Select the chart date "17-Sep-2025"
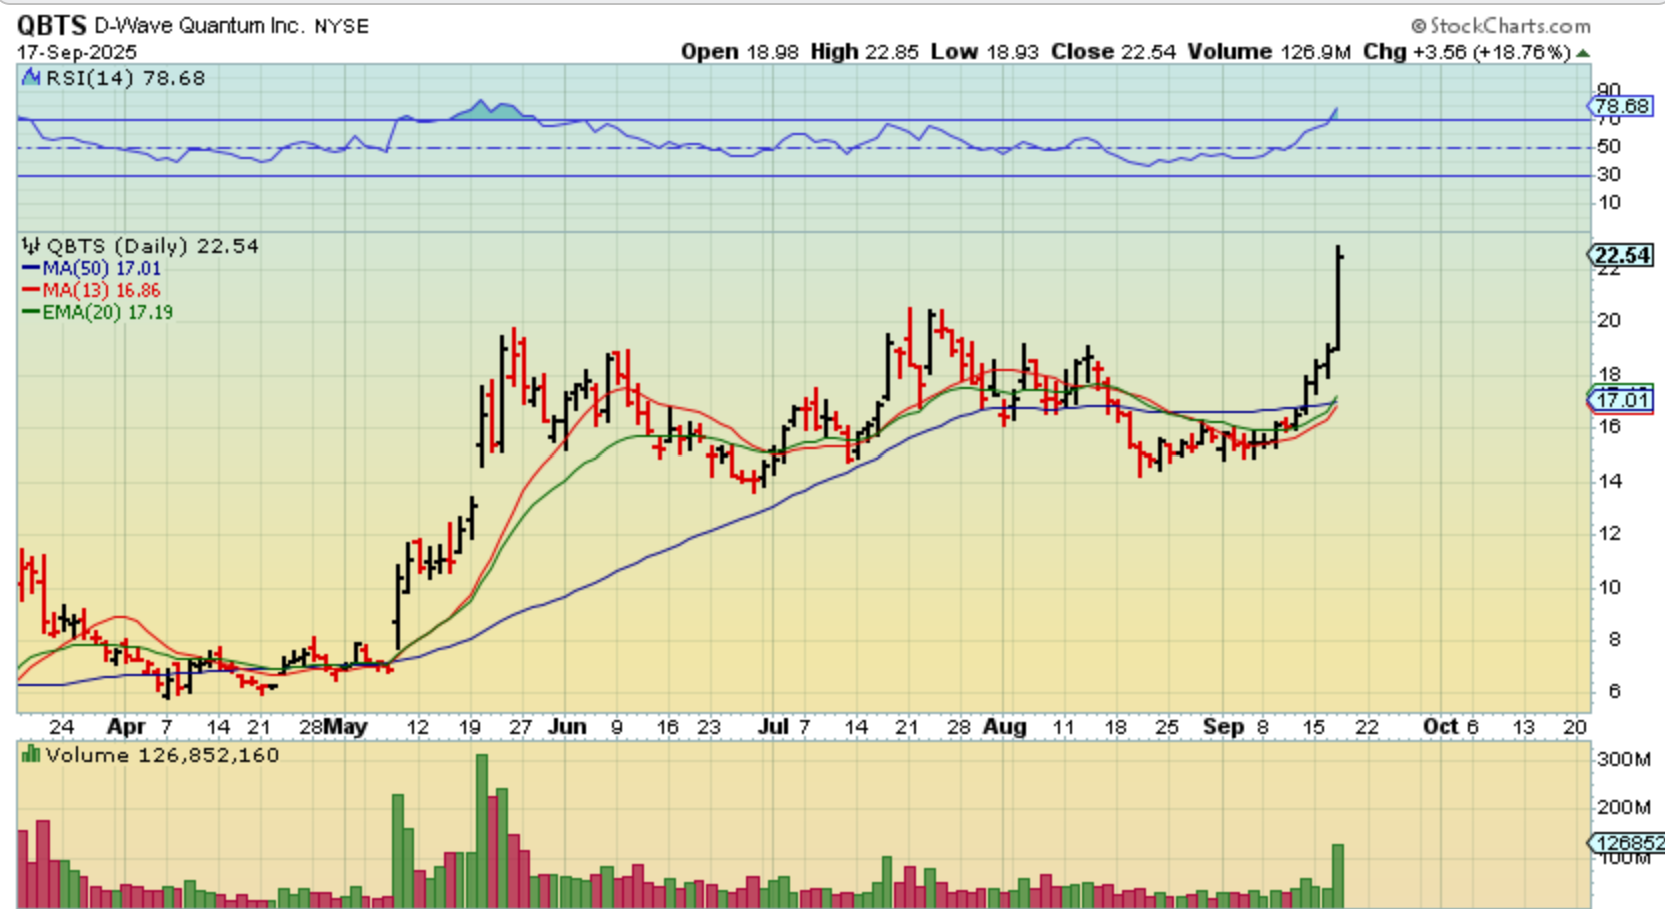The width and height of the screenshot is (1665, 909). (x=77, y=52)
